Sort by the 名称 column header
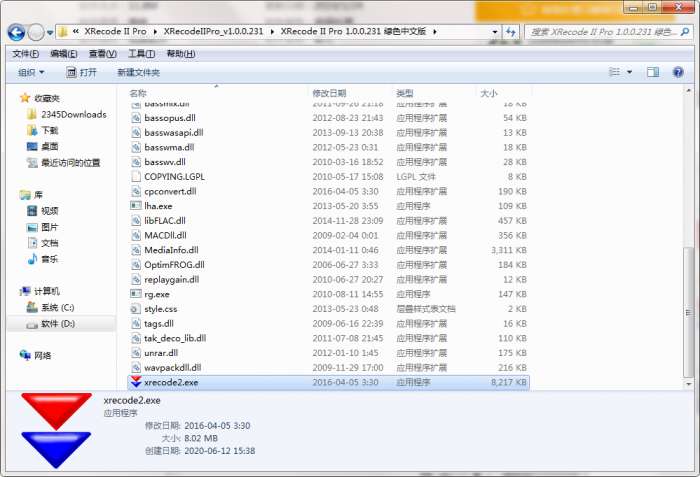 (138, 93)
